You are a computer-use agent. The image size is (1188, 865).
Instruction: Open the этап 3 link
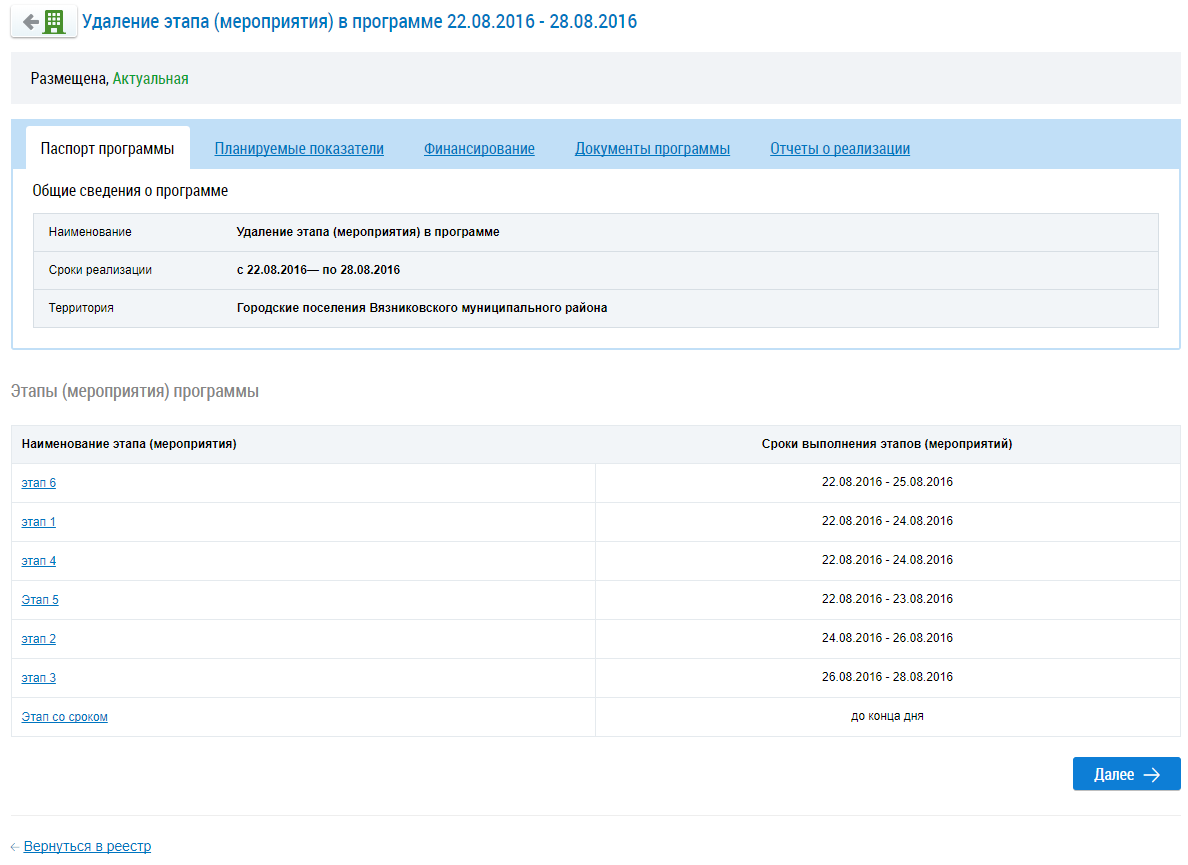point(39,678)
